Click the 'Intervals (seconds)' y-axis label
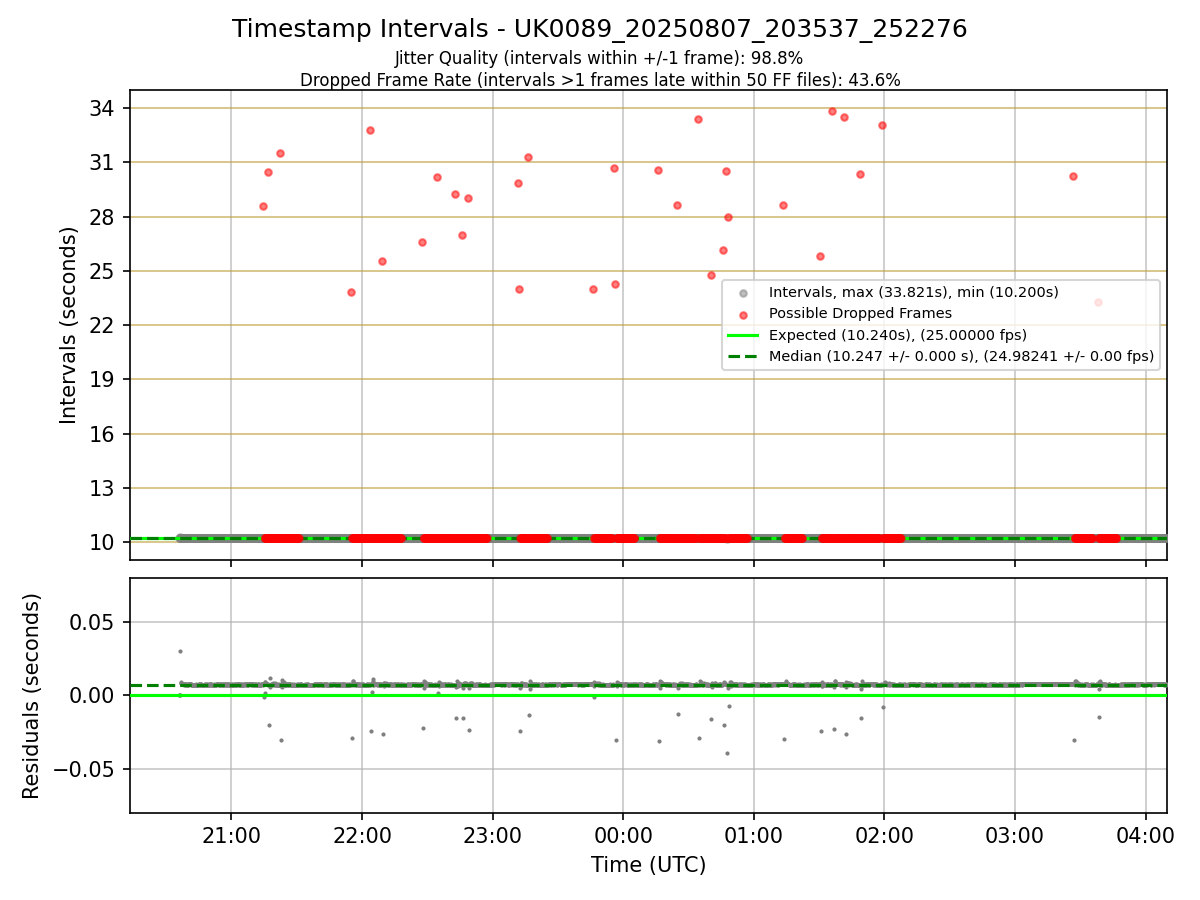Screen dimensions: 1200x900 pyautogui.click(x=69, y=325)
